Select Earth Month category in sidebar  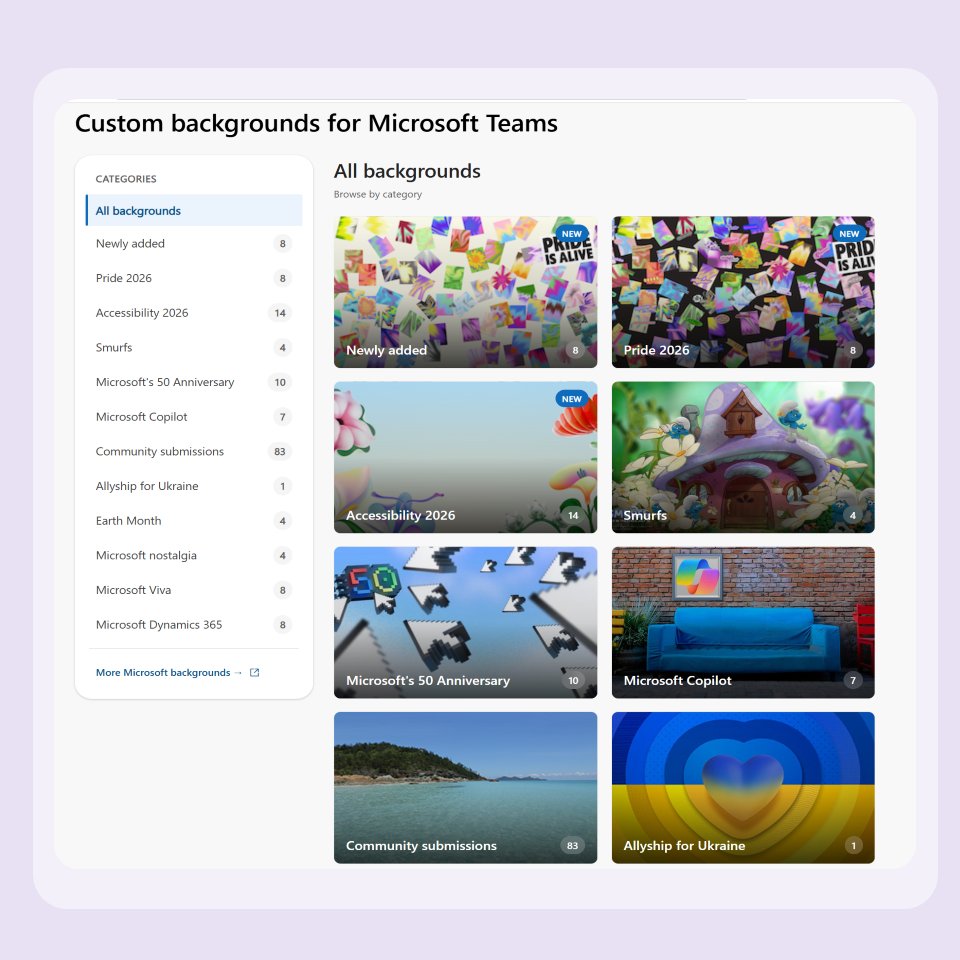tap(194, 521)
